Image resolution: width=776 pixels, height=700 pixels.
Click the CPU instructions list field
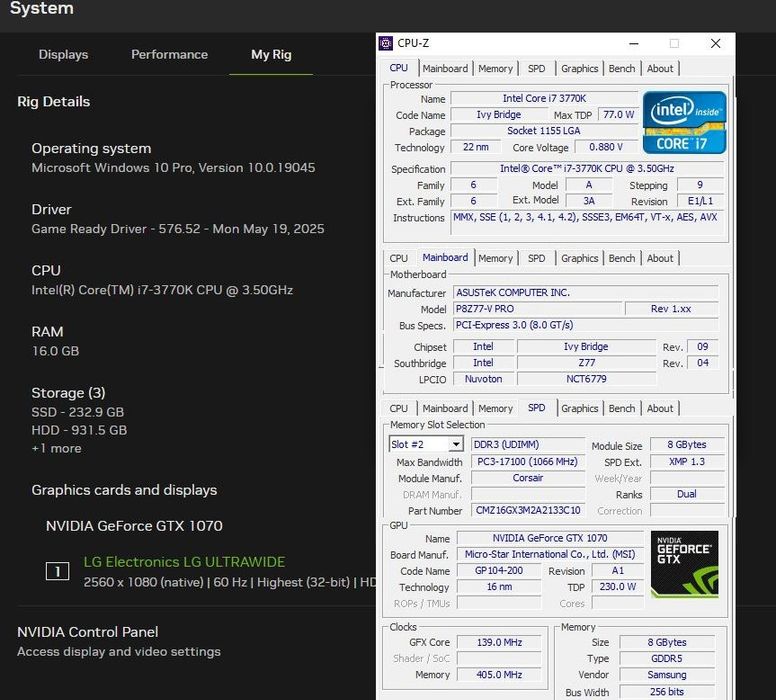[587, 222]
